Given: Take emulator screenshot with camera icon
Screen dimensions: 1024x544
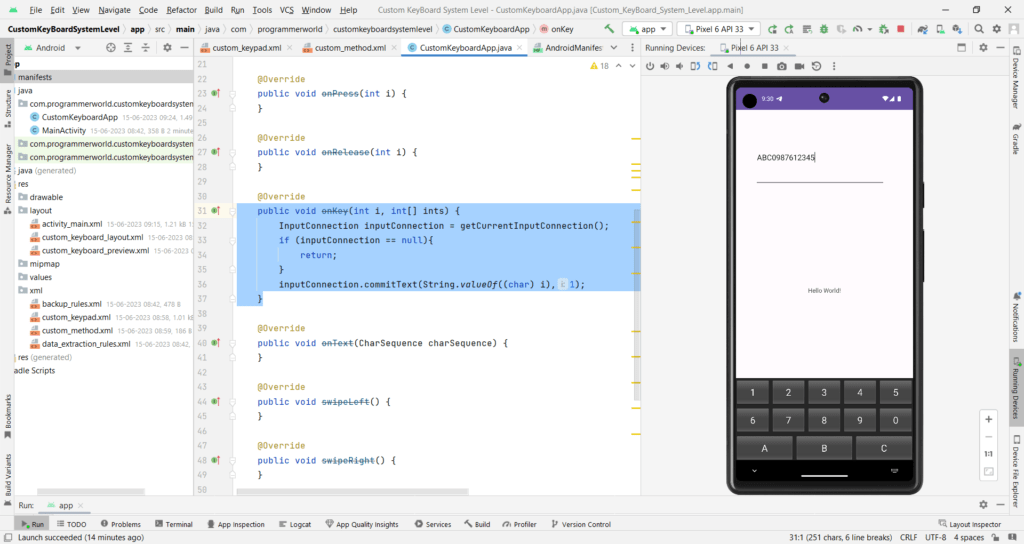Looking at the screenshot, I should click(782, 66).
